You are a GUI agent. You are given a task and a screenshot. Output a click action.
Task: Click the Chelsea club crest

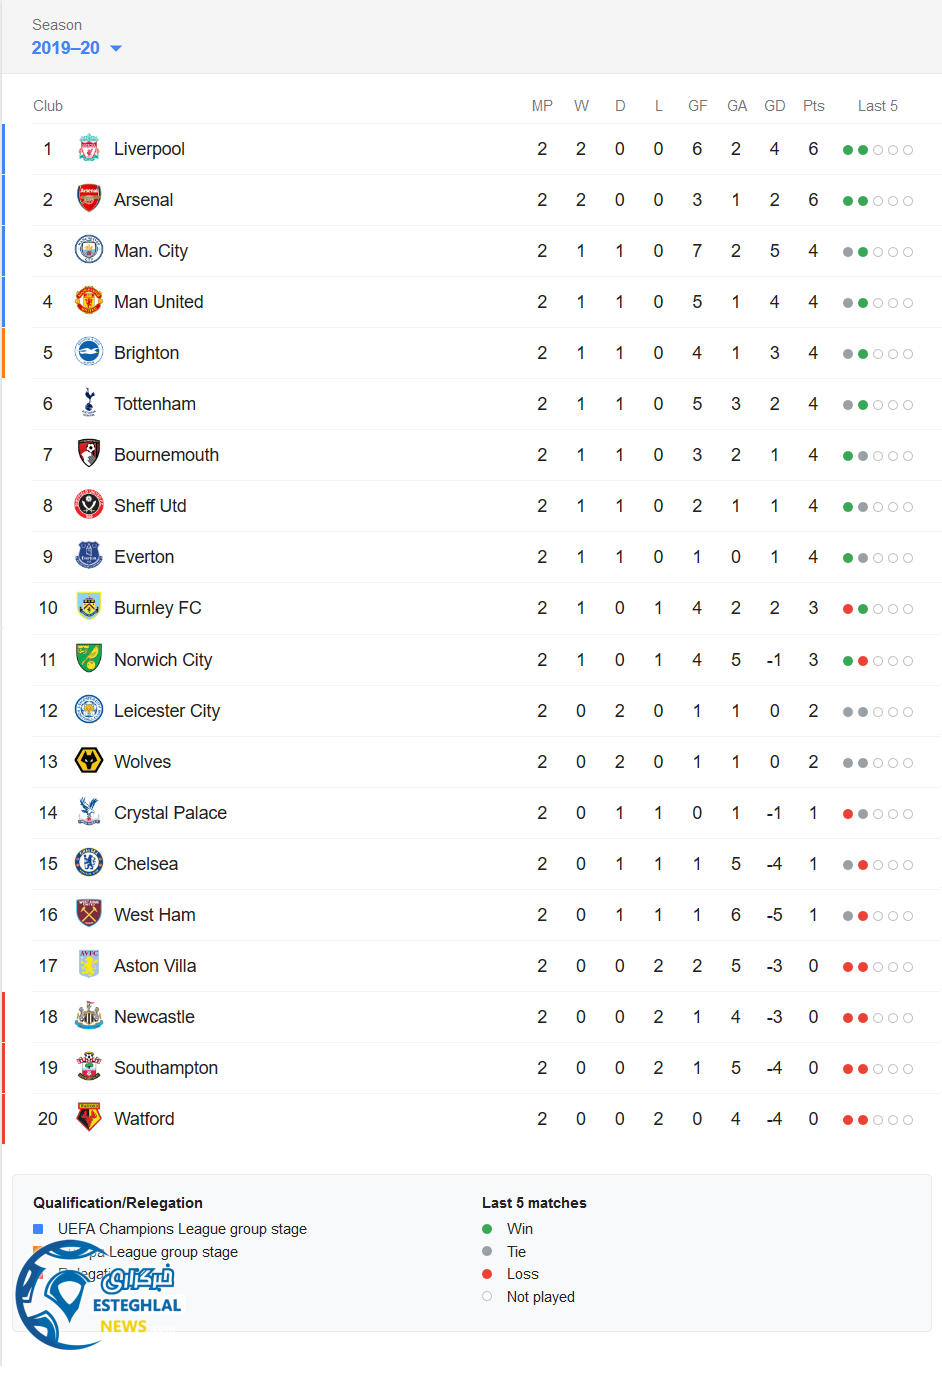point(89,864)
